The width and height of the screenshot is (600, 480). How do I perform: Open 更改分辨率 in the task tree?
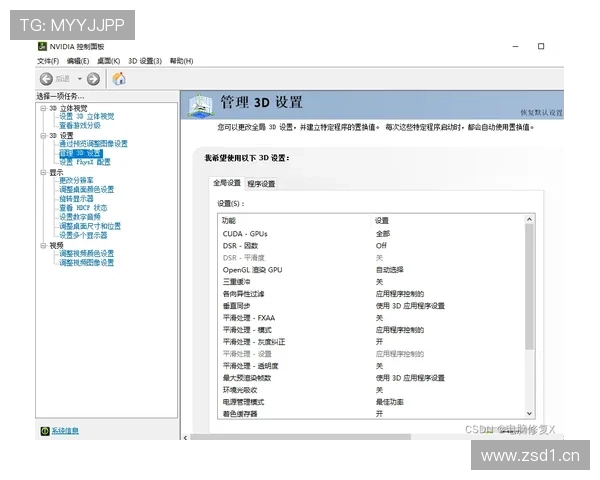(76, 180)
